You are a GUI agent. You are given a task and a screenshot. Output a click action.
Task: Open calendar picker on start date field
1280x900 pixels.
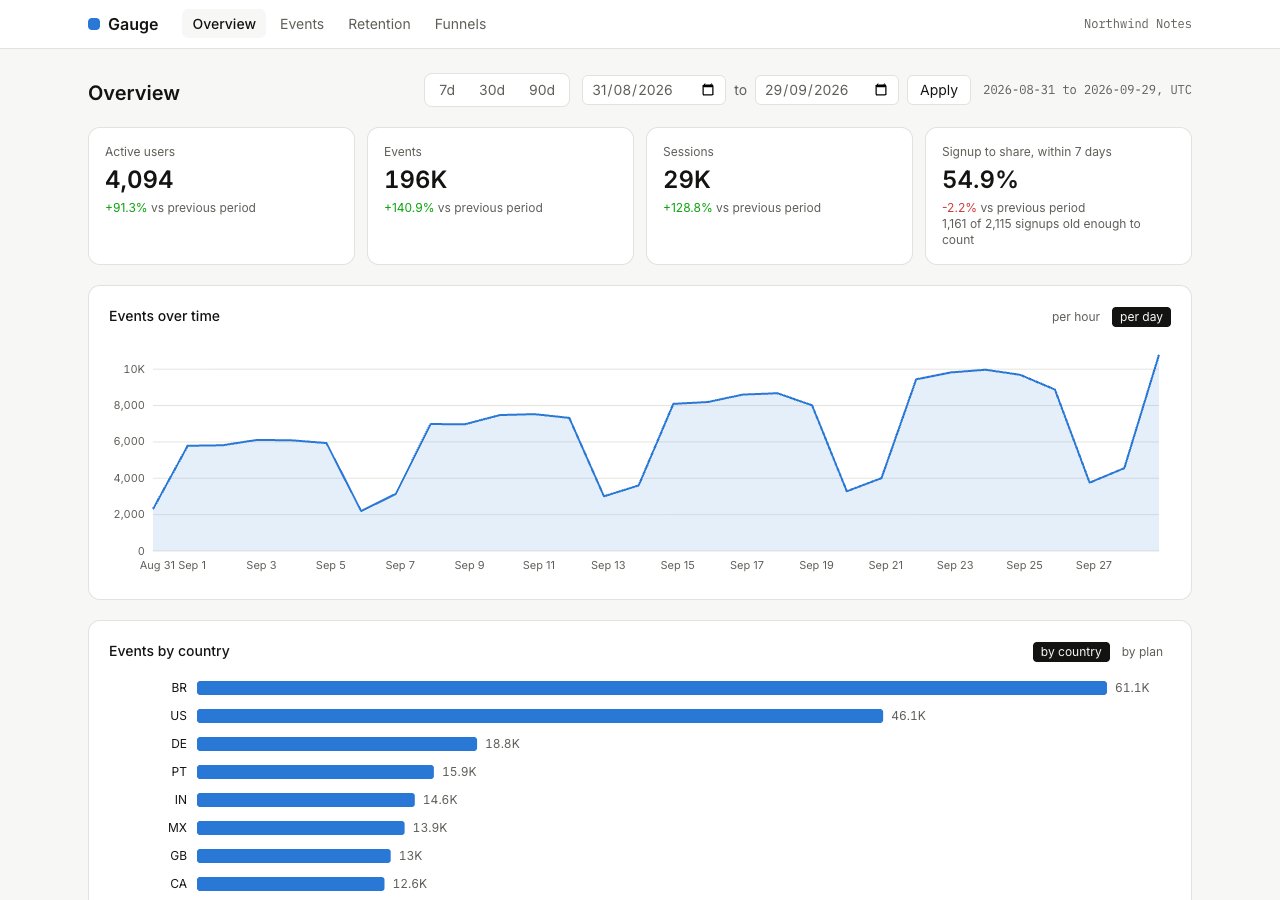click(708, 90)
